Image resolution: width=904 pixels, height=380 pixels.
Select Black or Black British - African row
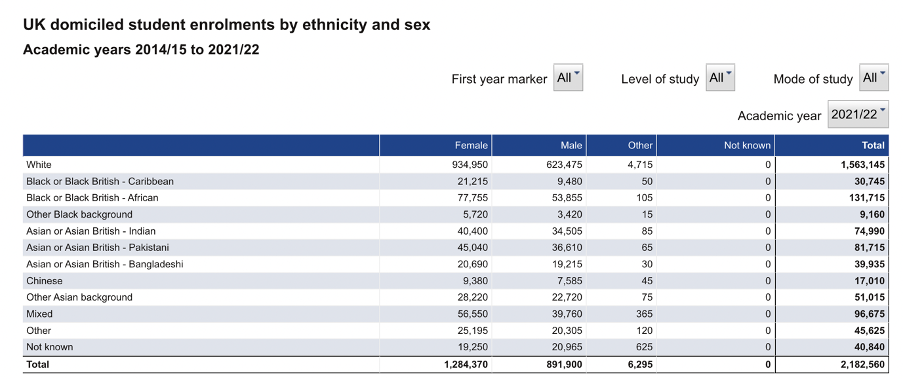pyautogui.click(x=455, y=198)
